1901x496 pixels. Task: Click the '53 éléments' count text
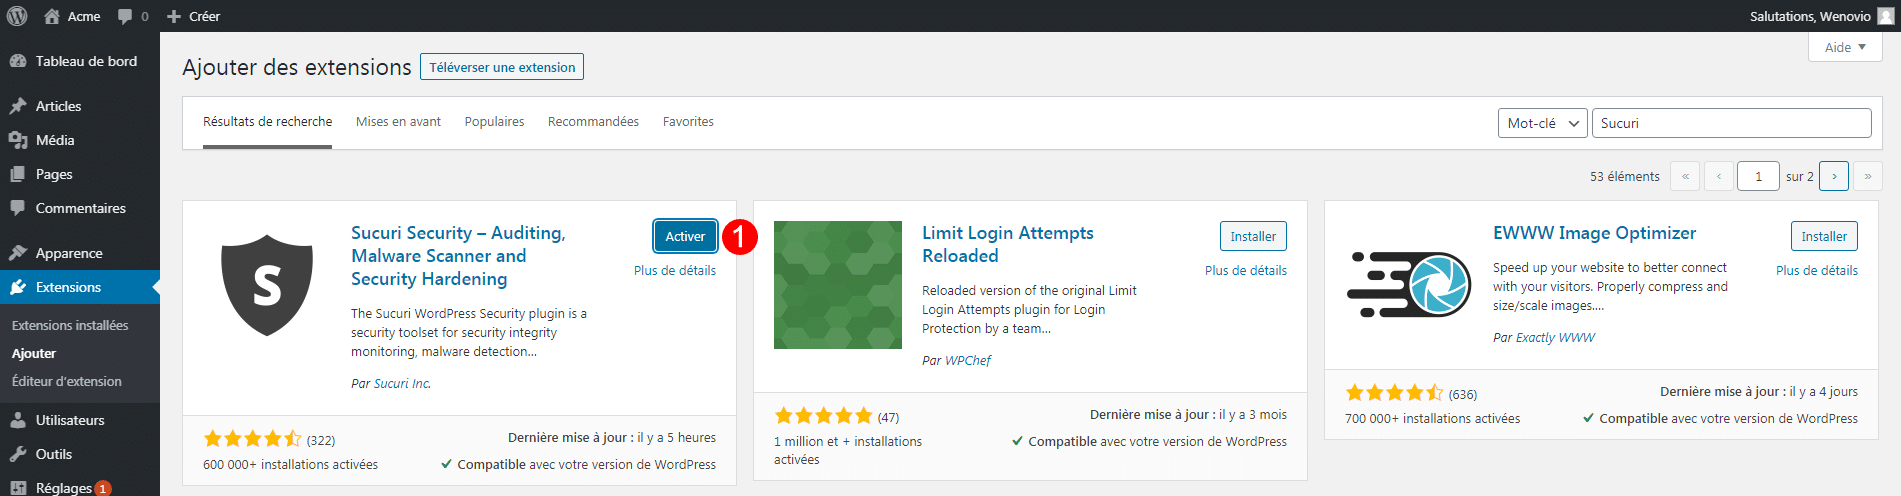[1625, 176]
